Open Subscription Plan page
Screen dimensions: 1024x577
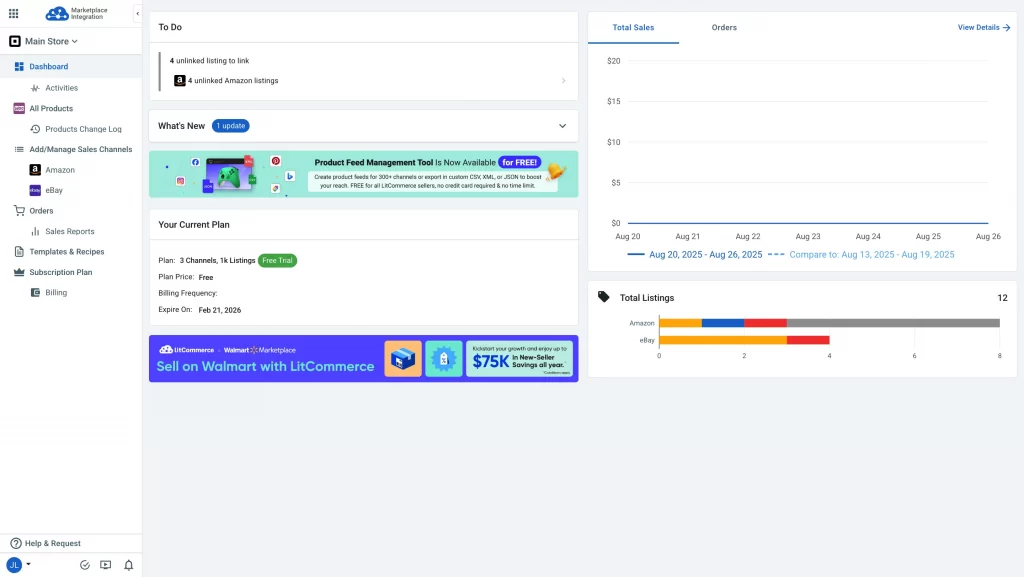61,272
